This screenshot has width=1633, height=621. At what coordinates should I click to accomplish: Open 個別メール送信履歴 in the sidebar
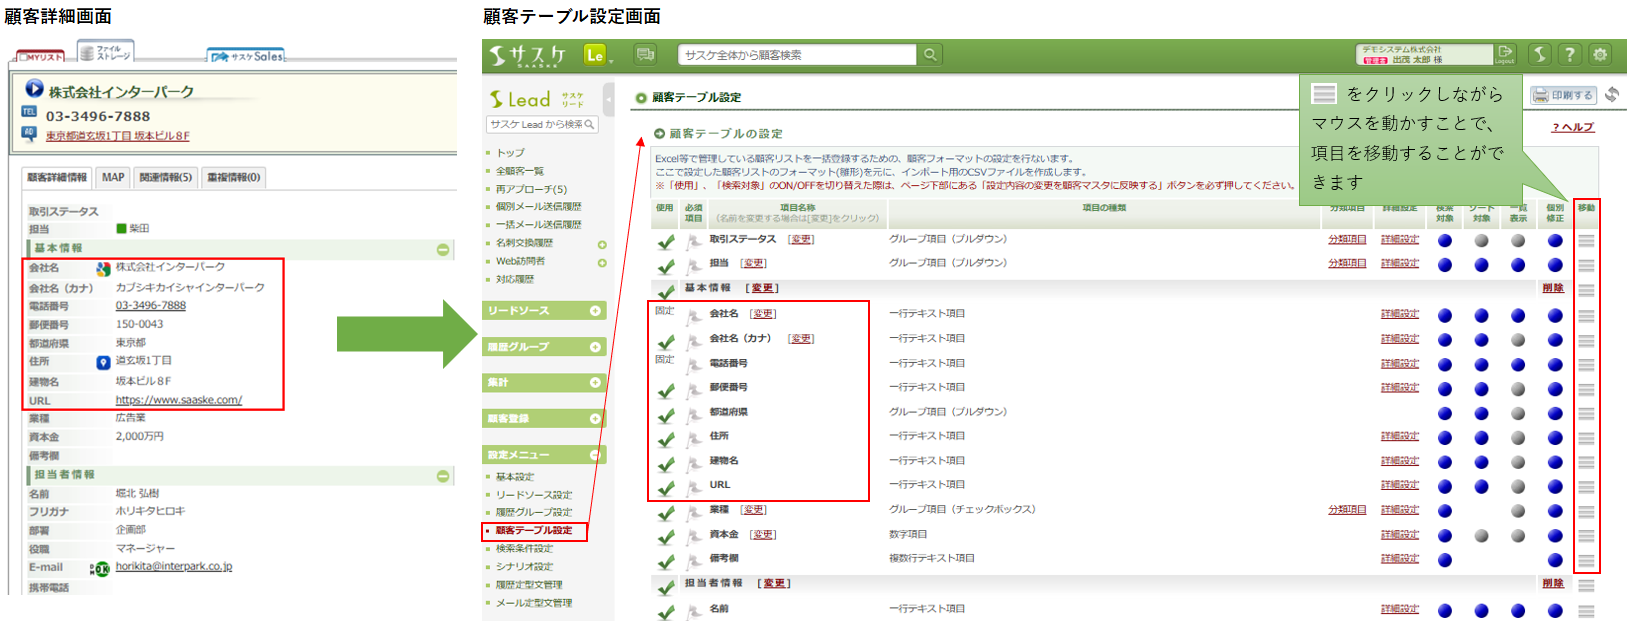[x=538, y=207]
